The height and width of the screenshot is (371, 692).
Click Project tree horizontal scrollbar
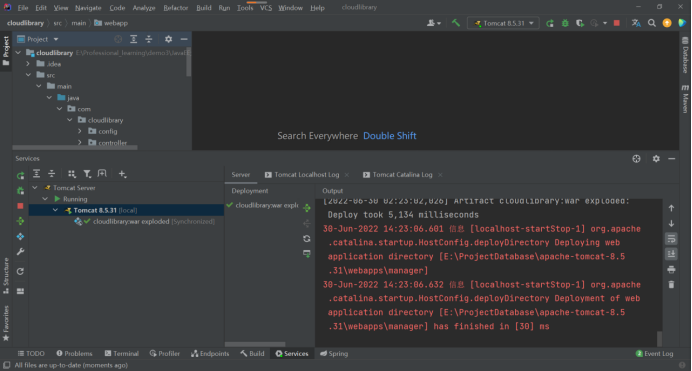[x=75, y=148]
